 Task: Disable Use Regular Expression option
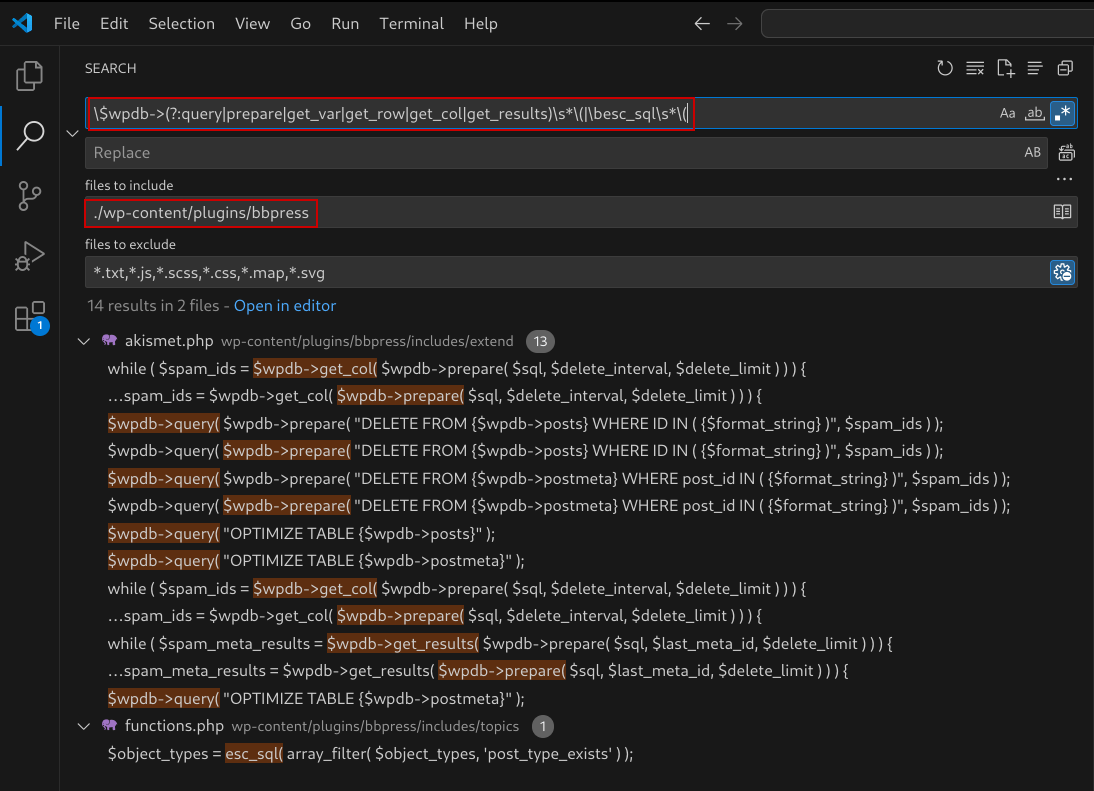tap(1062, 114)
